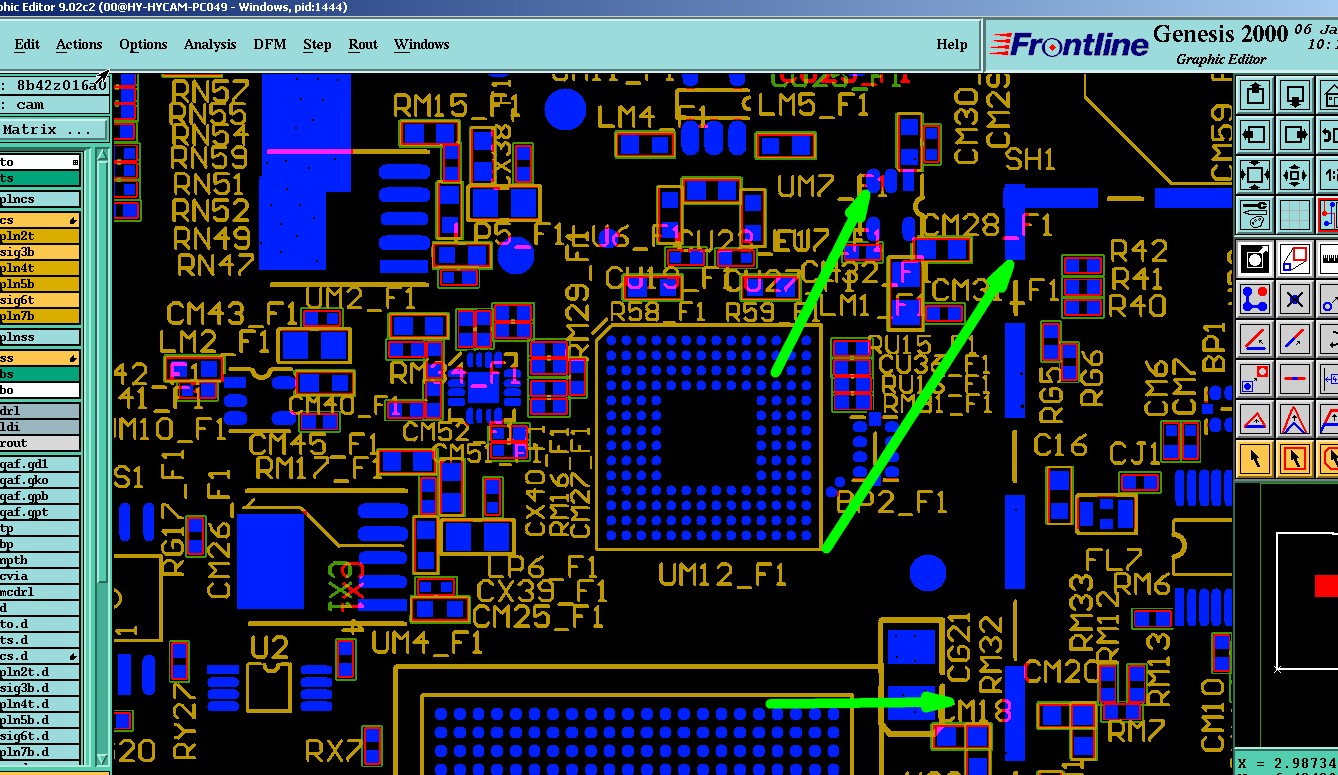
Task: Open the Windows menu
Action: 421,44
